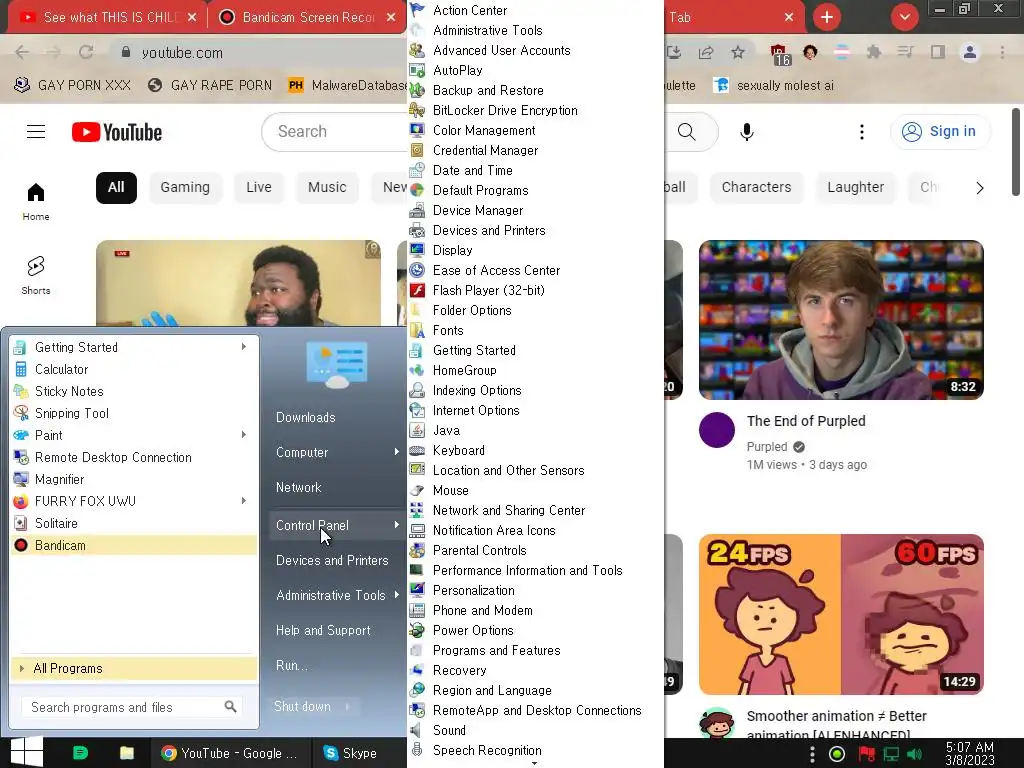Click the Shut down button
1024x768 pixels.
[x=302, y=707]
